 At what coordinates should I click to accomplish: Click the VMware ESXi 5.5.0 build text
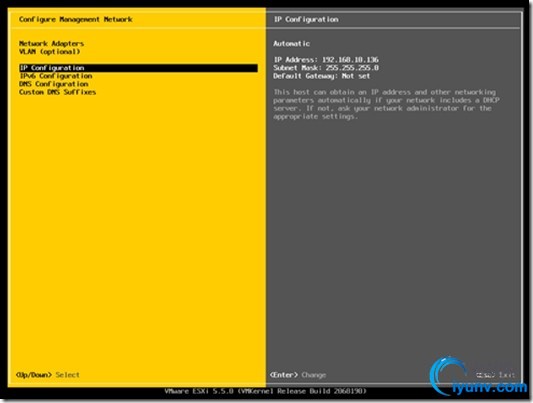click(x=266, y=391)
